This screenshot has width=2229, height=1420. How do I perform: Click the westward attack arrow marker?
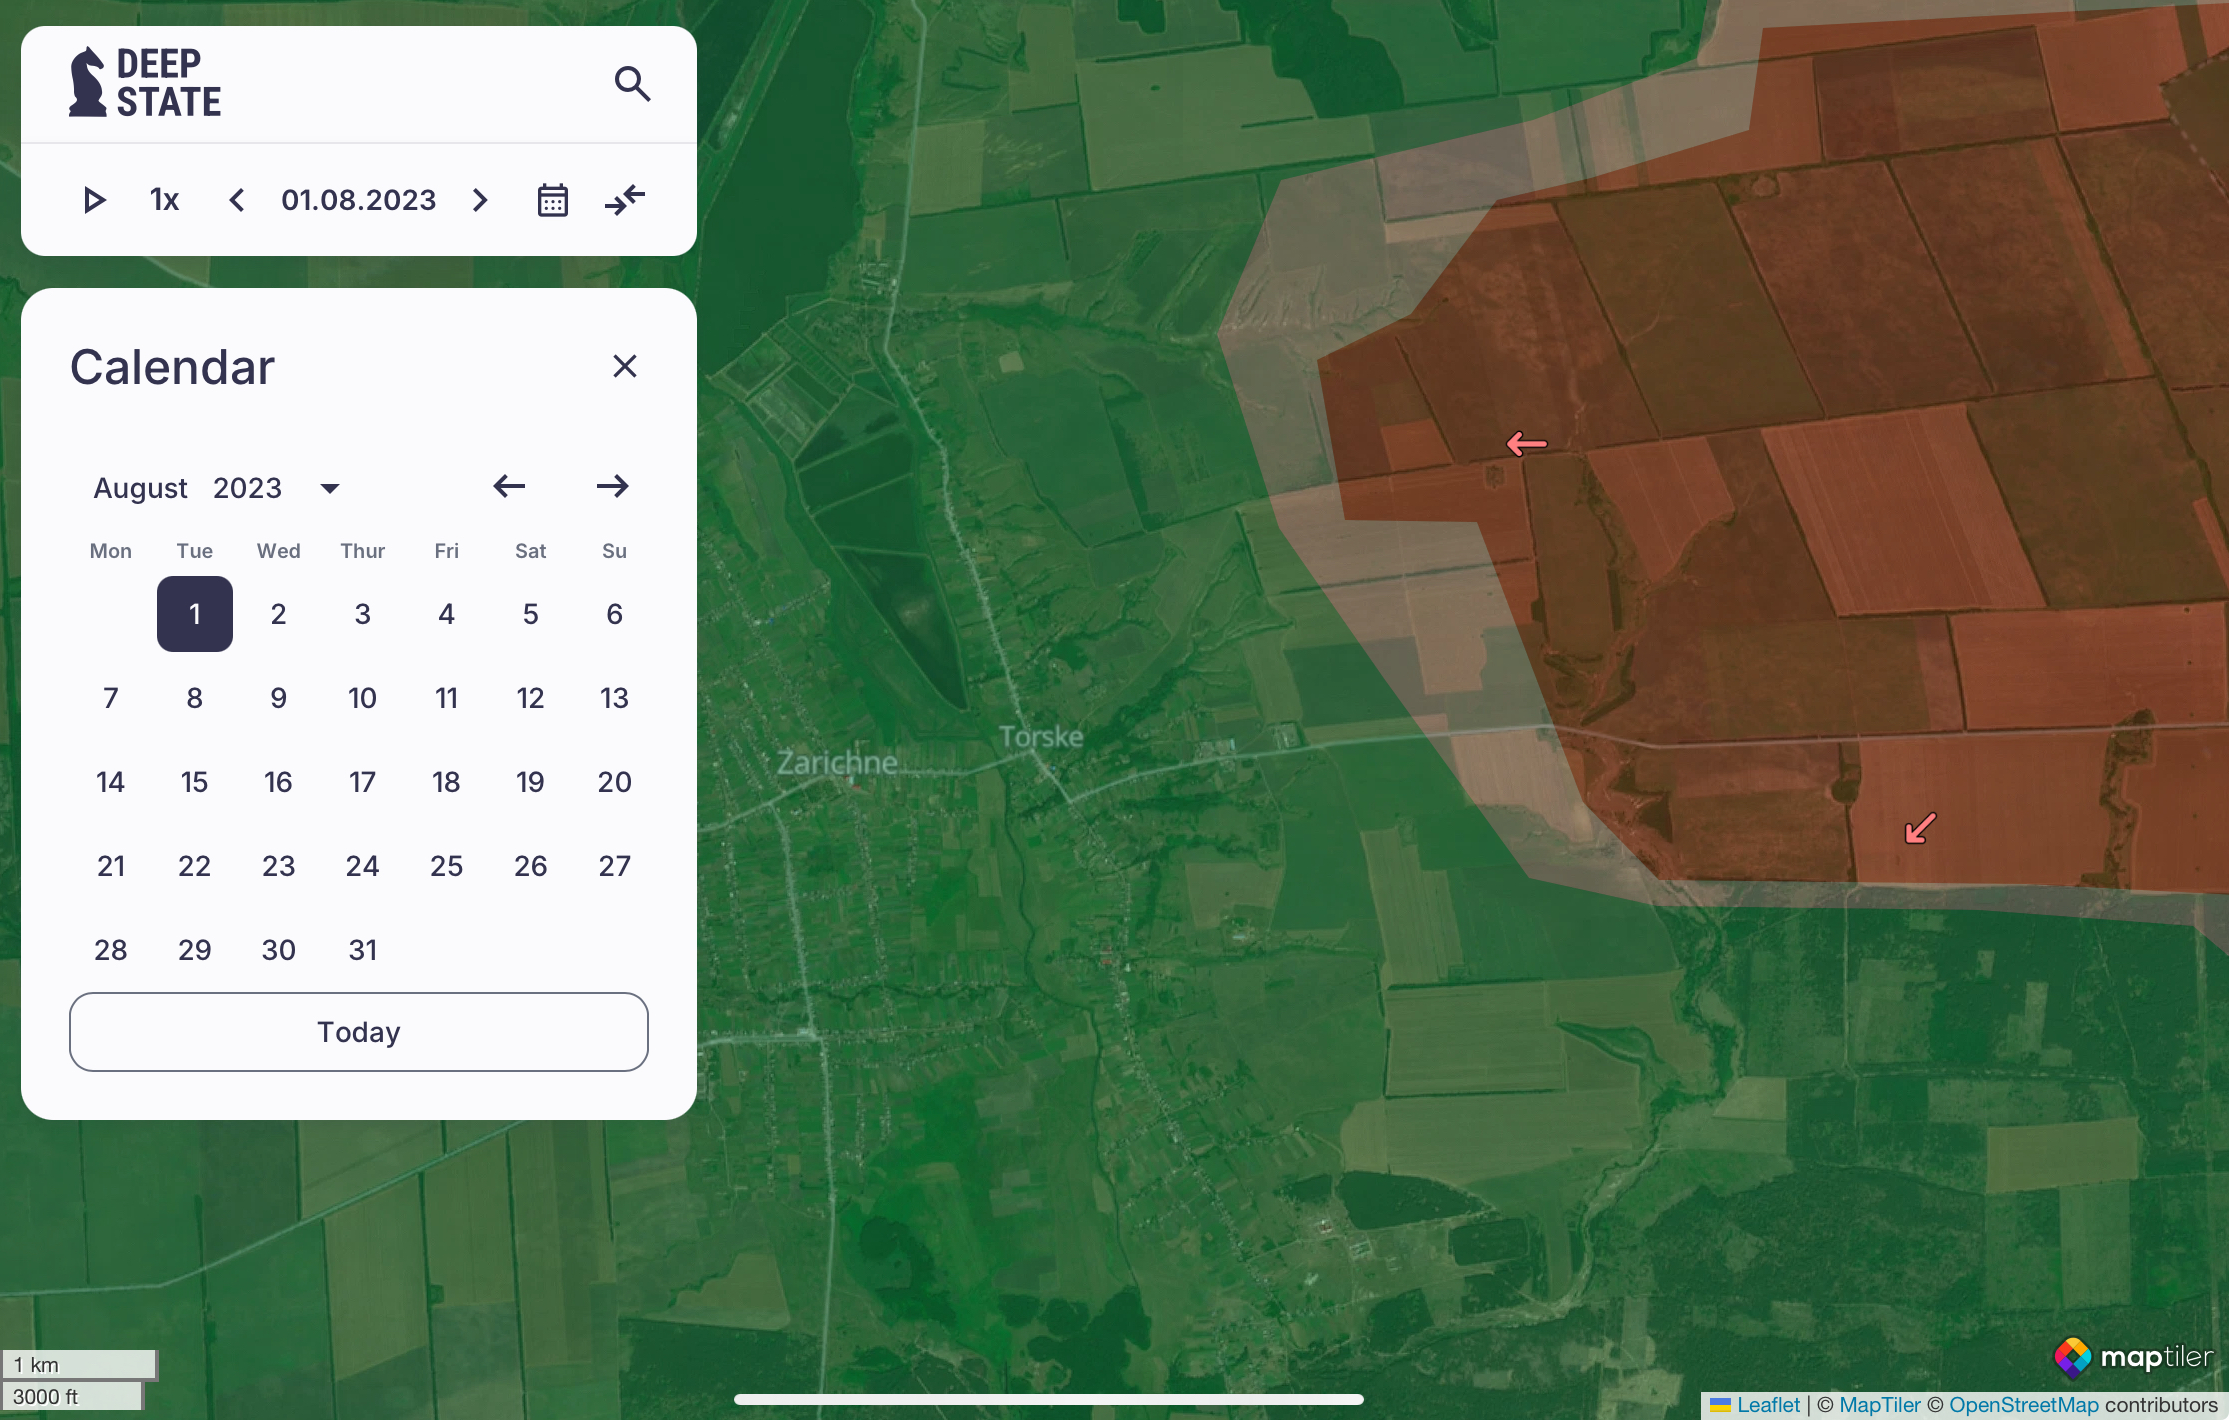(x=1527, y=443)
